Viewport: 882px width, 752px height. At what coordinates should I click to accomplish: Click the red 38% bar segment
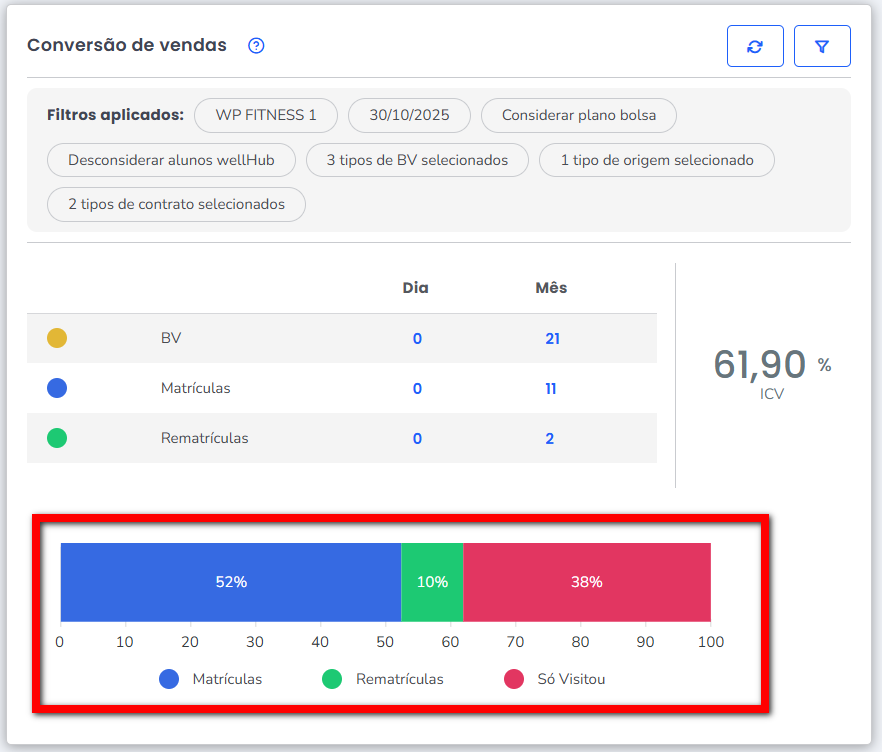coord(587,582)
